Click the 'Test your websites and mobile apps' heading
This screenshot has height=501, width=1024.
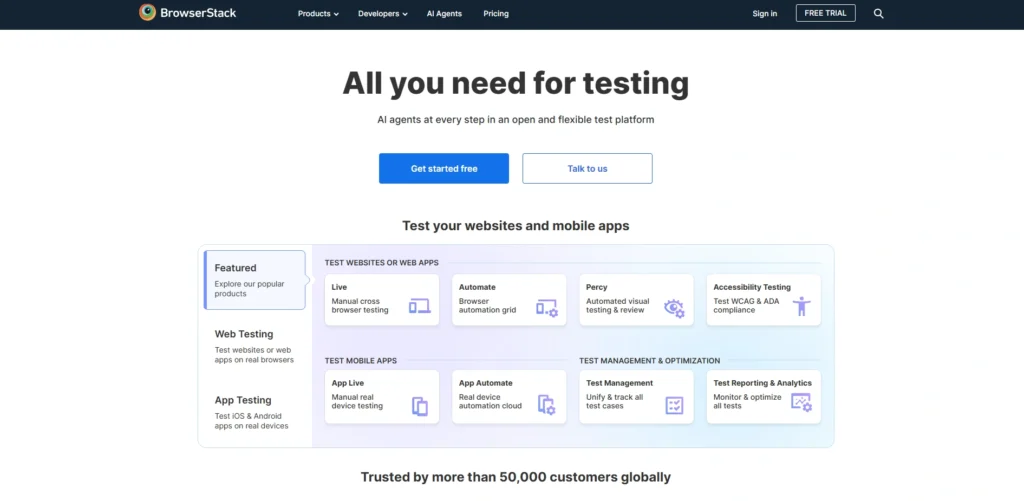click(x=515, y=226)
